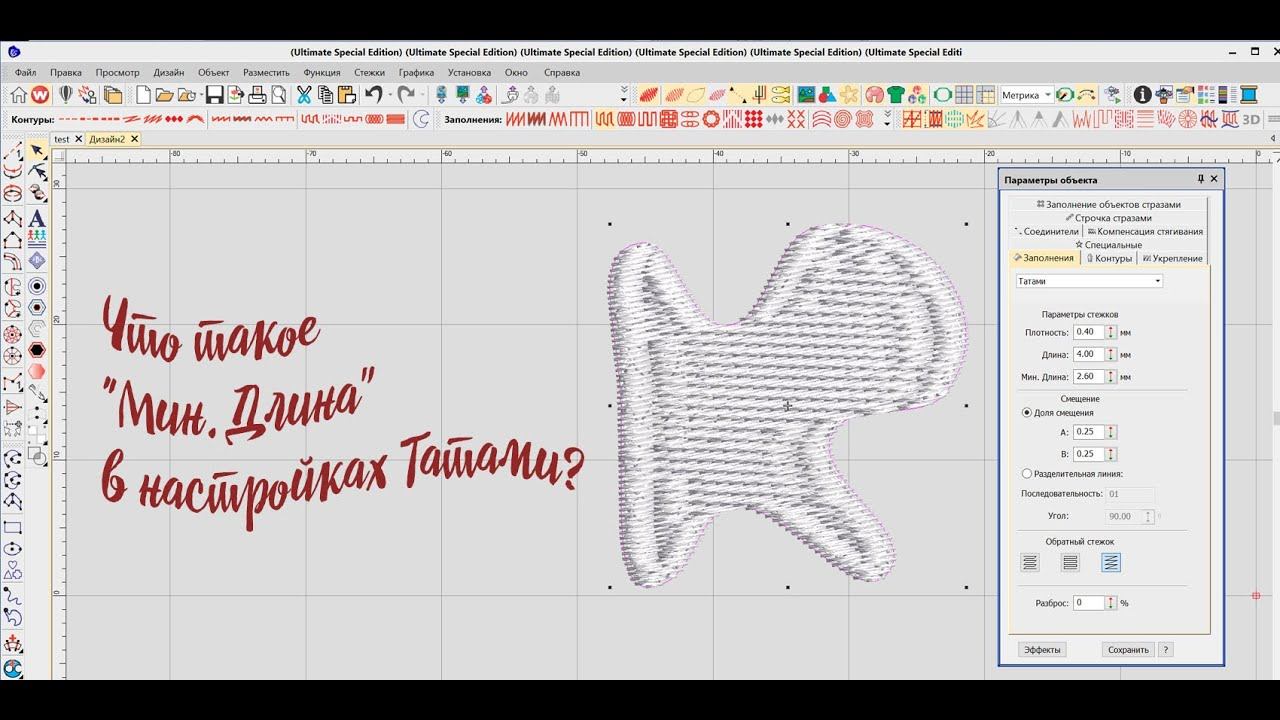Adjust the Длина stepper arrows
Image resolution: width=1280 pixels, height=720 pixels.
coord(1111,354)
